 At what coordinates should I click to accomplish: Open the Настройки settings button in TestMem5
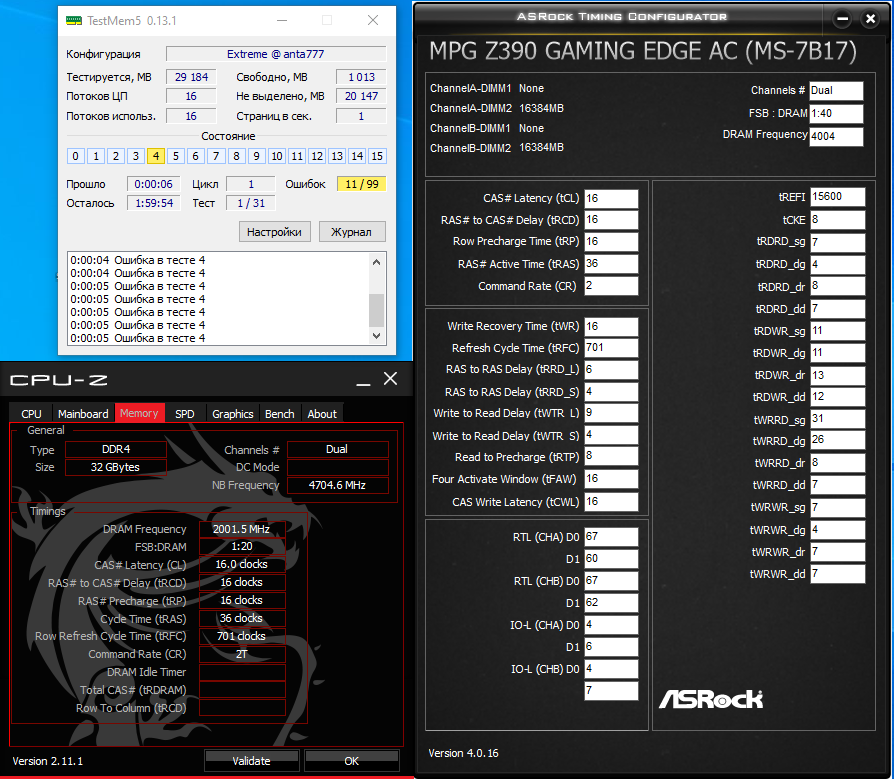tap(274, 232)
